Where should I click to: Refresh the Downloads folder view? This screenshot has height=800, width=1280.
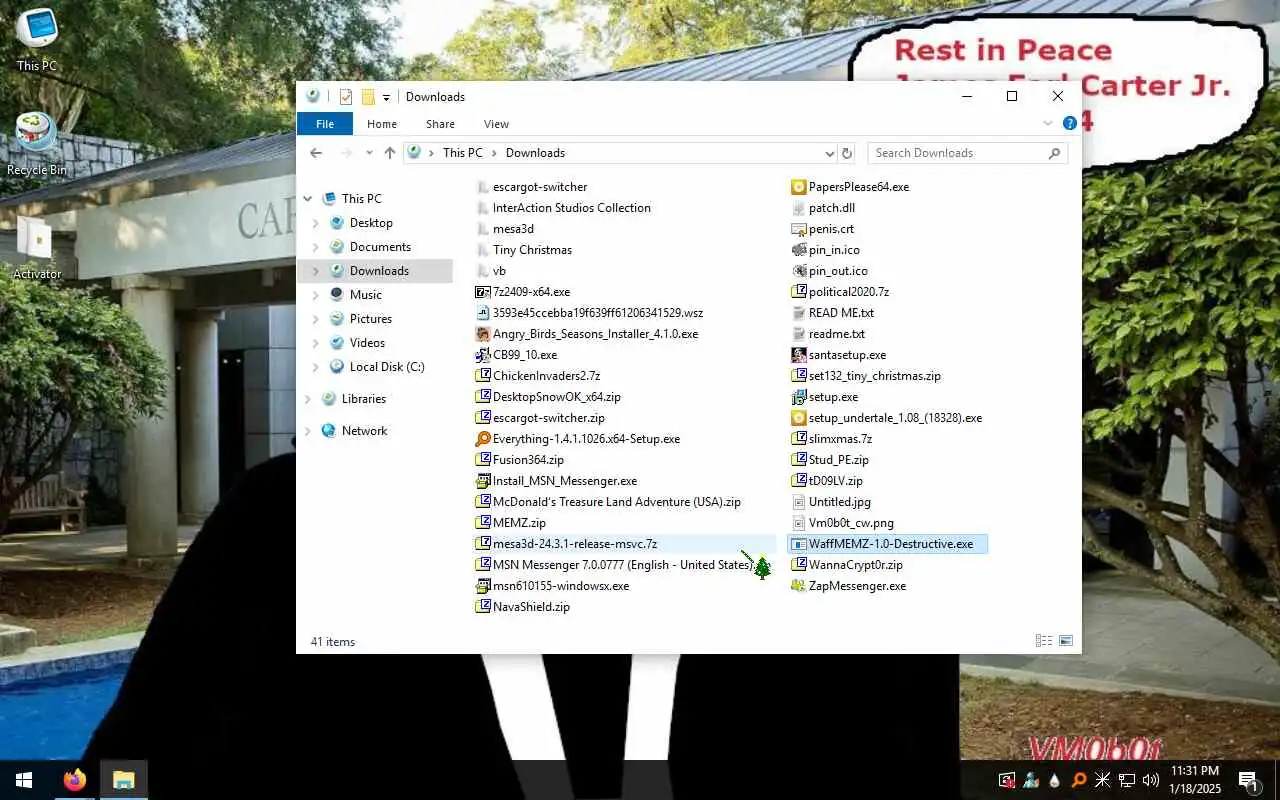pyautogui.click(x=847, y=153)
